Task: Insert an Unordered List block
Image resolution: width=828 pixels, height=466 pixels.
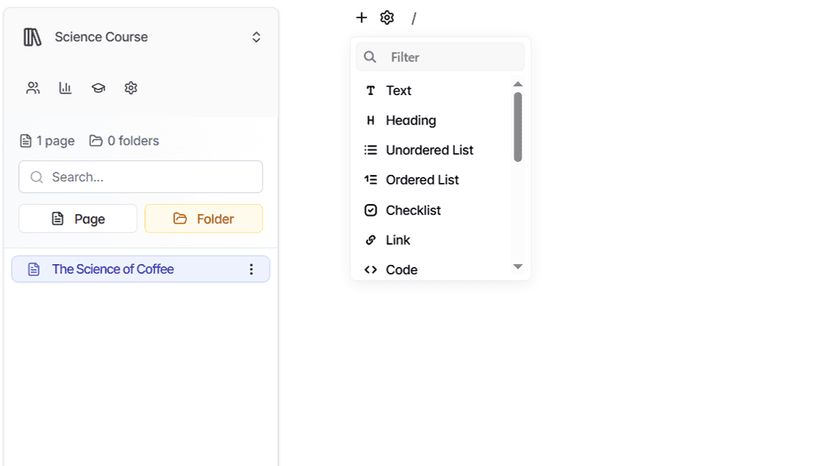Action: click(429, 150)
